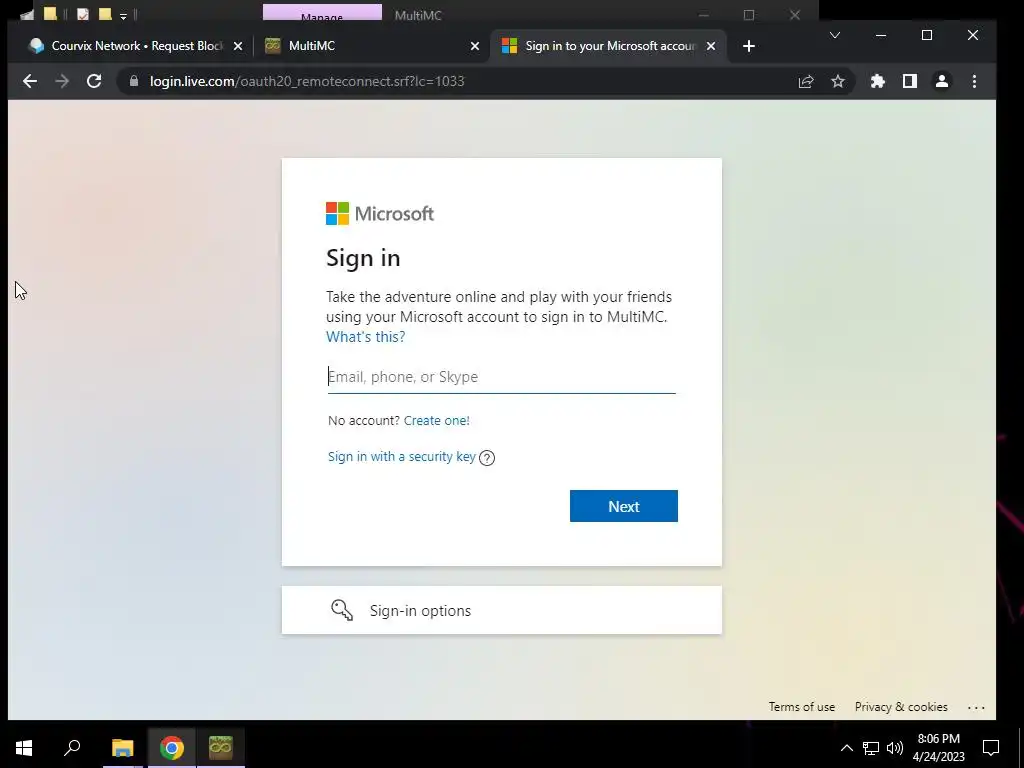Click the browser forward arrow
Screen dimensions: 1024x768
coord(62,81)
